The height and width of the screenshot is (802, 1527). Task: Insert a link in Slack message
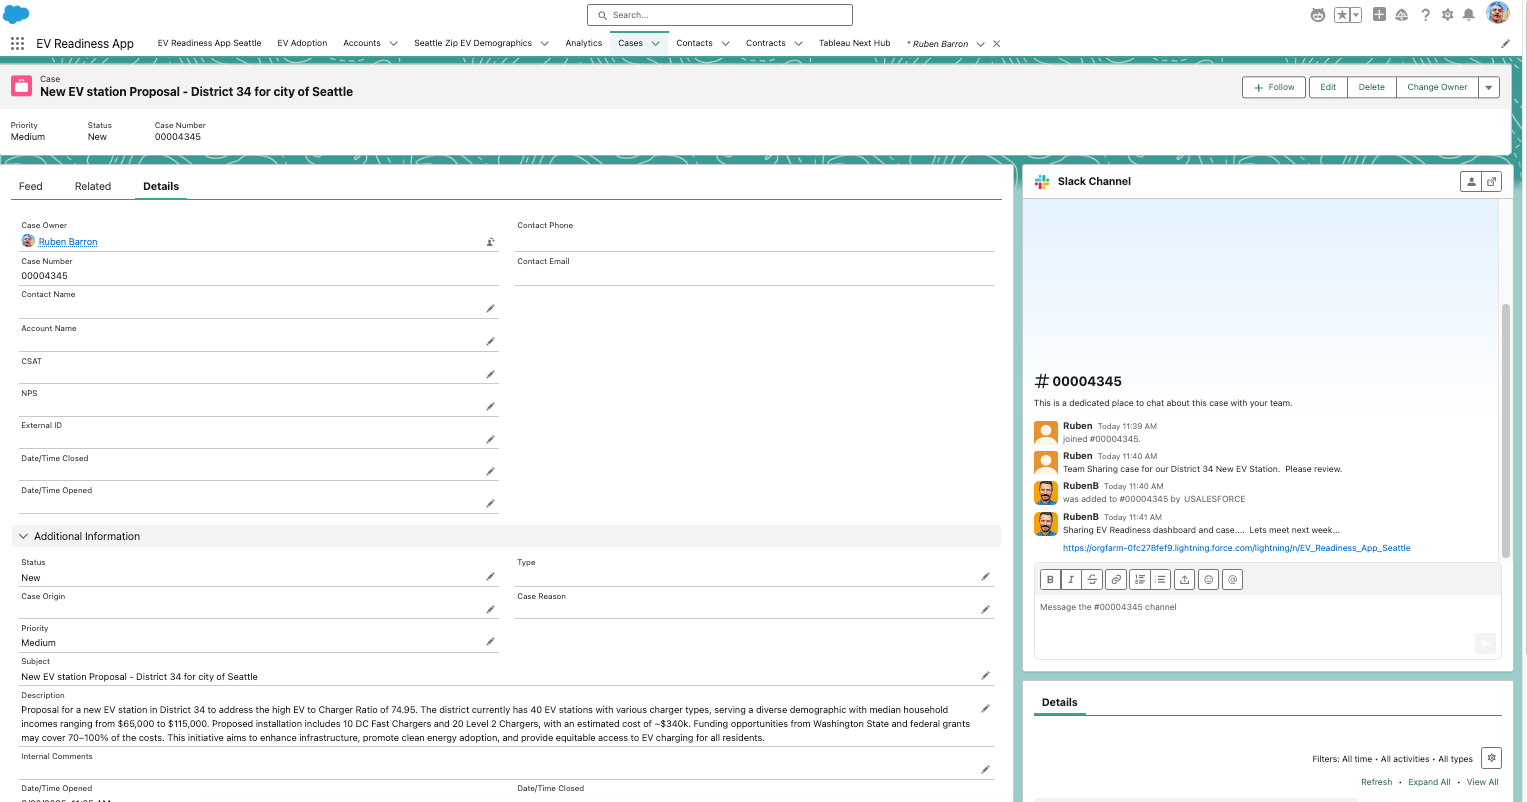click(x=1116, y=579)
